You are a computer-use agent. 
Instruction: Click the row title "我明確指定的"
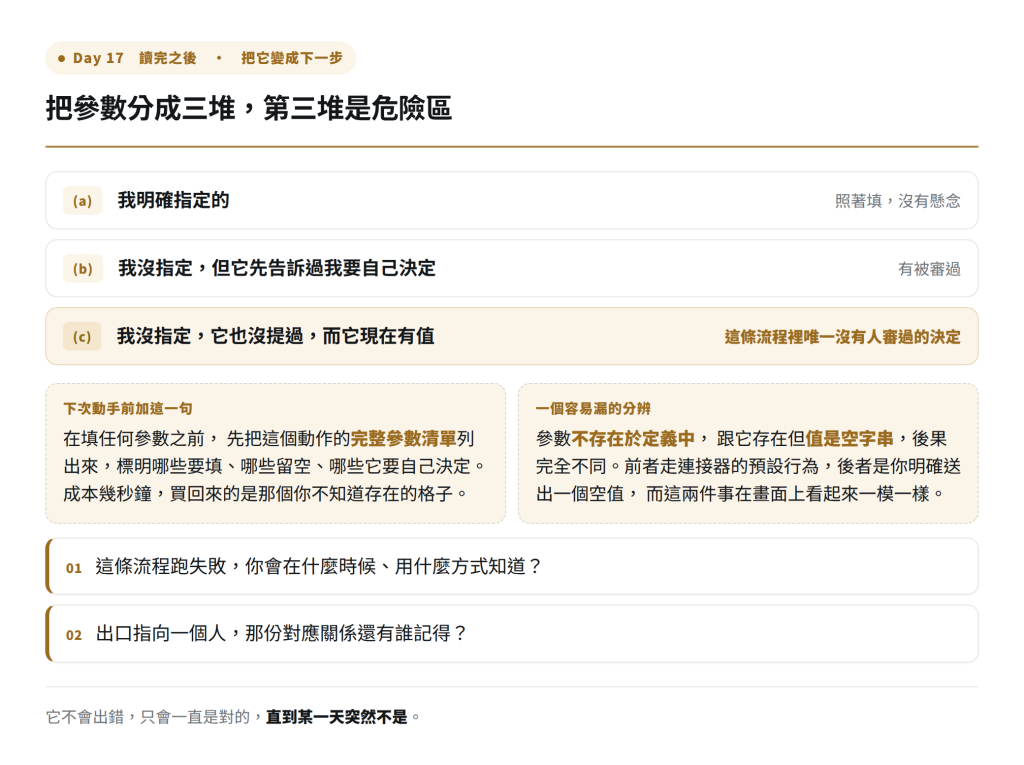174,201
